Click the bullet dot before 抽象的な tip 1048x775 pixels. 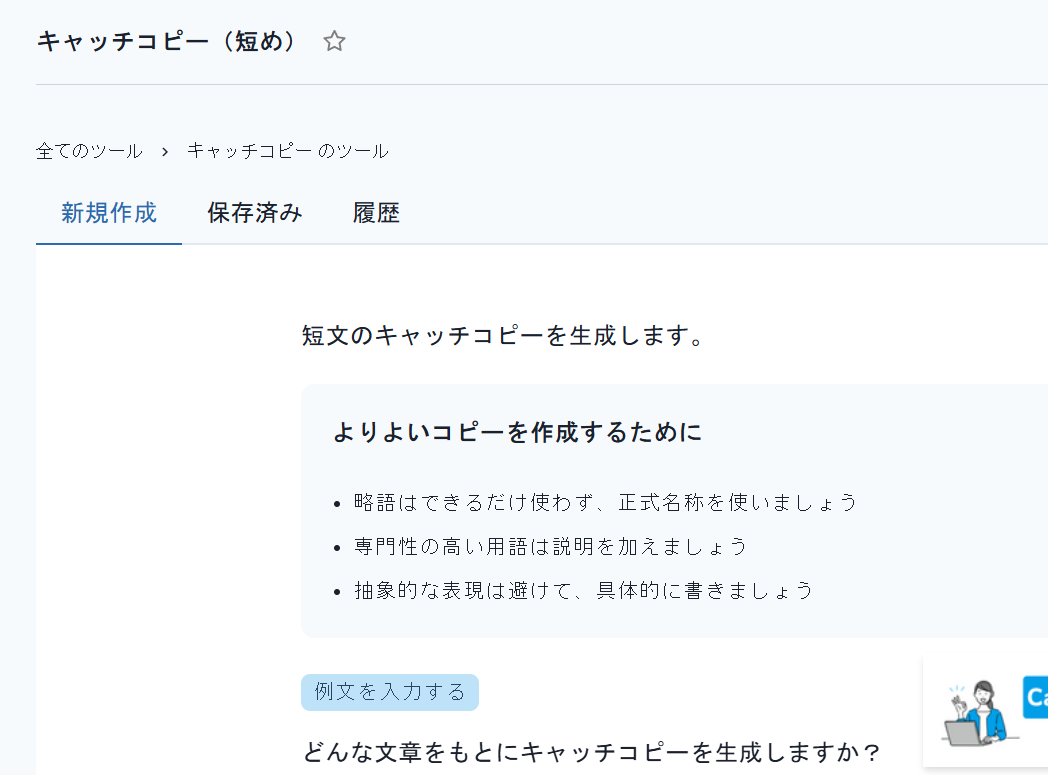point(338,592)
